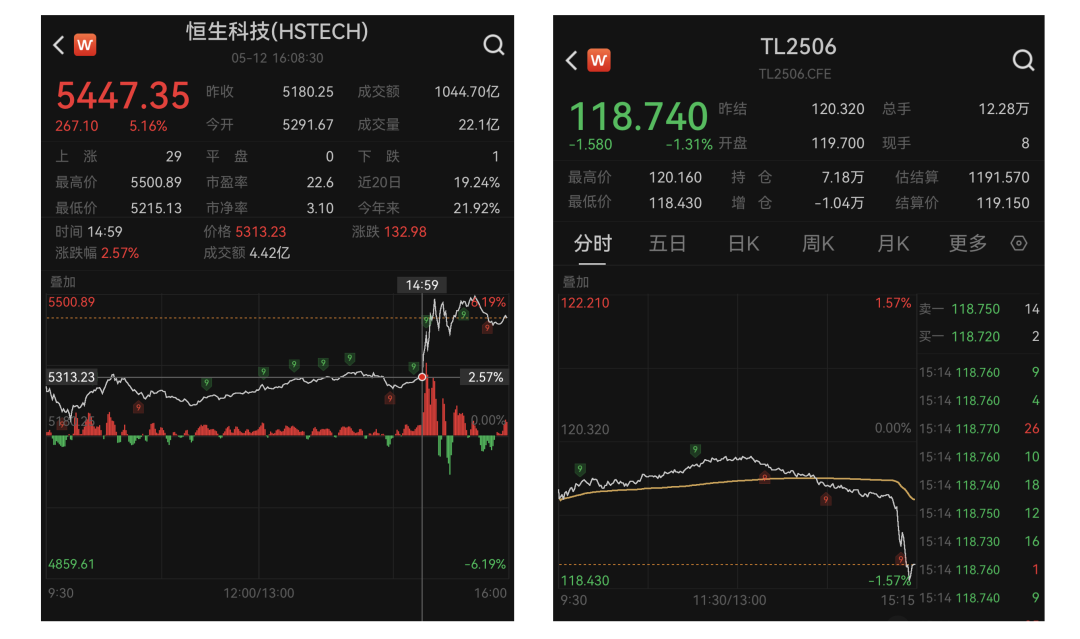The width and height of the screenshot is (1080, 639).
Task: Select the 分时 tab
Action: coord(592,244)
